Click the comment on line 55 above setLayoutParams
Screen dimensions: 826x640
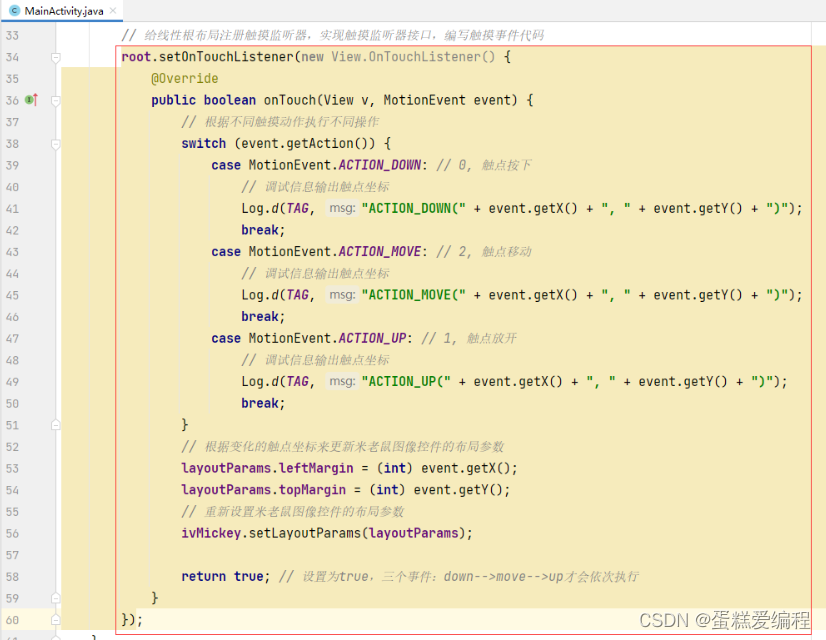[292, 511]
